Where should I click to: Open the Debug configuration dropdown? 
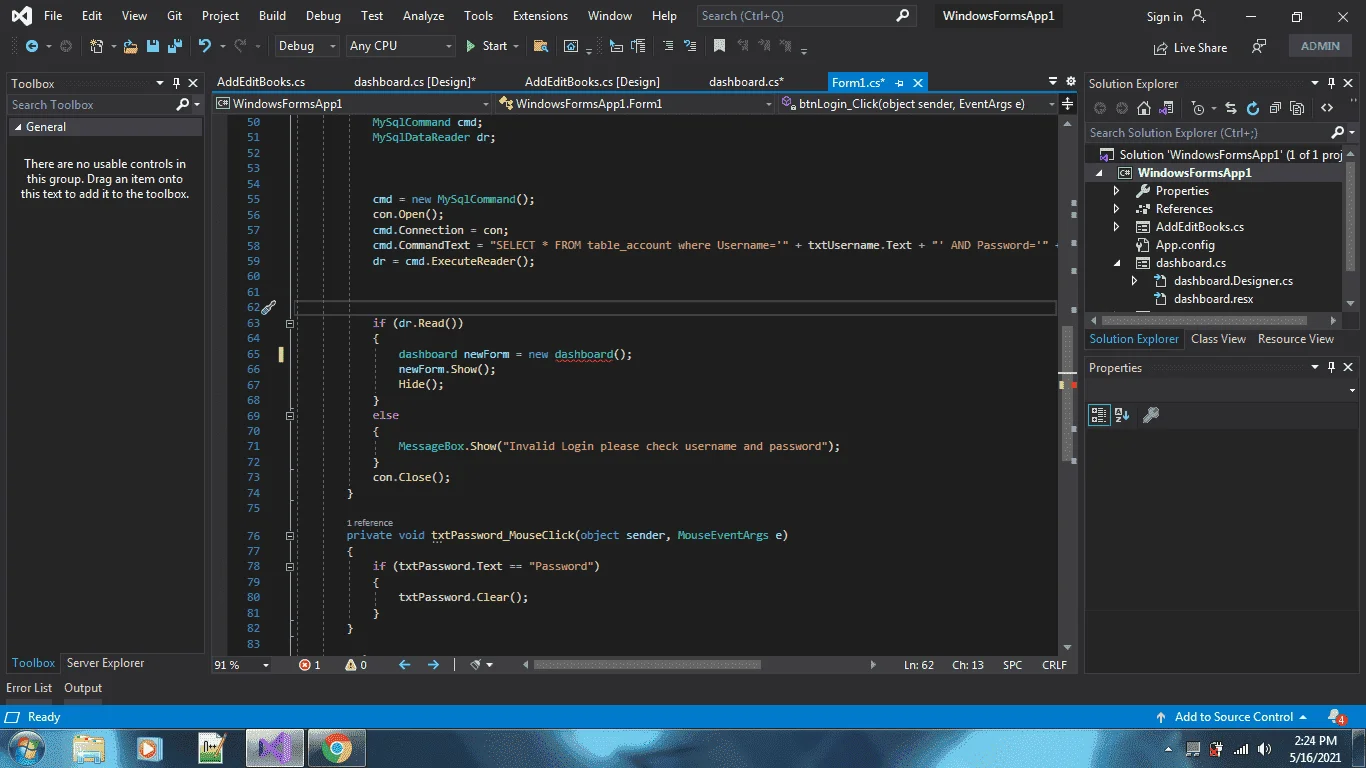pos(307,46)
